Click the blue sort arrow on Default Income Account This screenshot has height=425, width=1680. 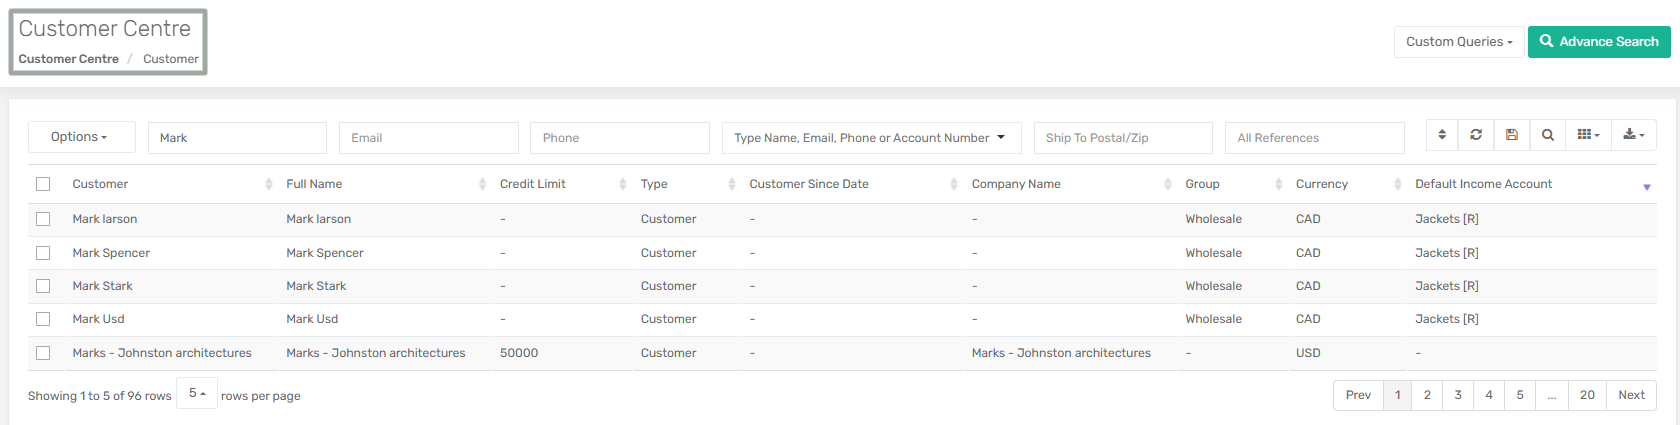point(1647,187)
